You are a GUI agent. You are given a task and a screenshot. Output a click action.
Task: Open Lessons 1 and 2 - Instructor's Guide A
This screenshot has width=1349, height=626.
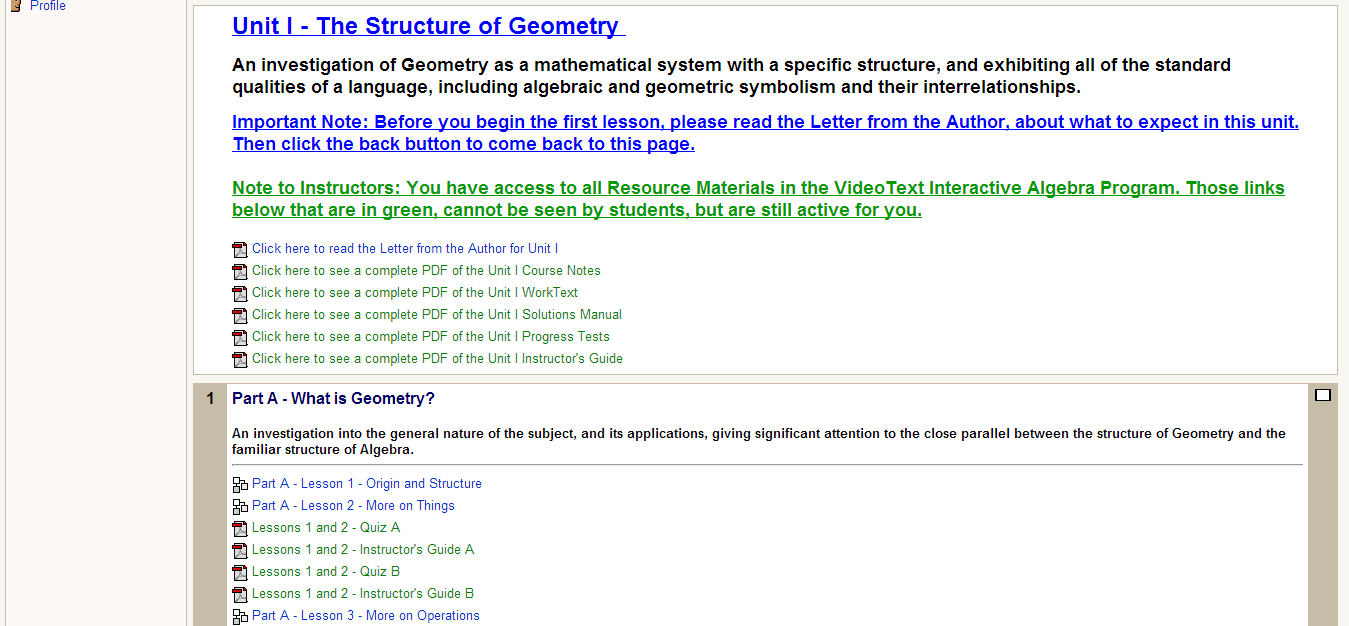click(x=363, y=550)
